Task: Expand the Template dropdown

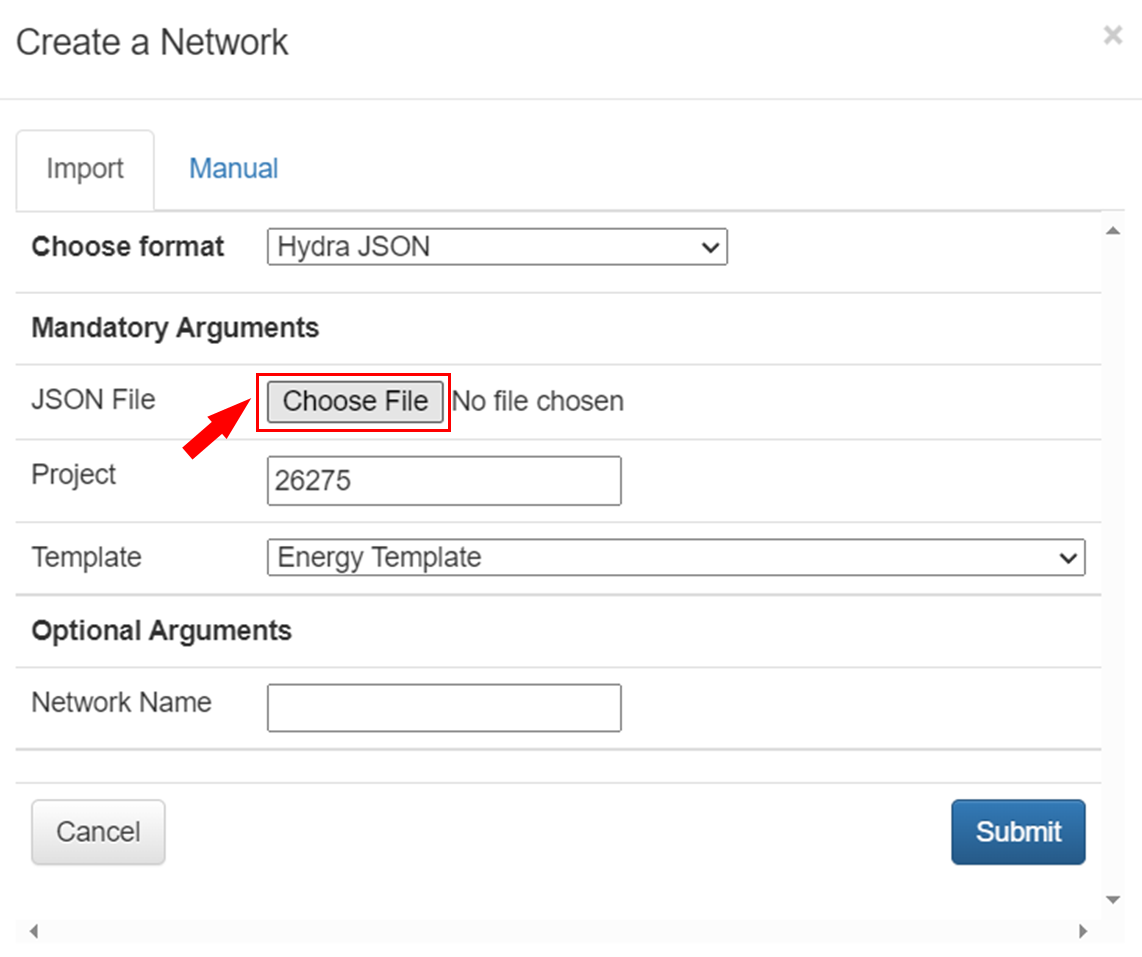Action: click(x=676, y=558)
